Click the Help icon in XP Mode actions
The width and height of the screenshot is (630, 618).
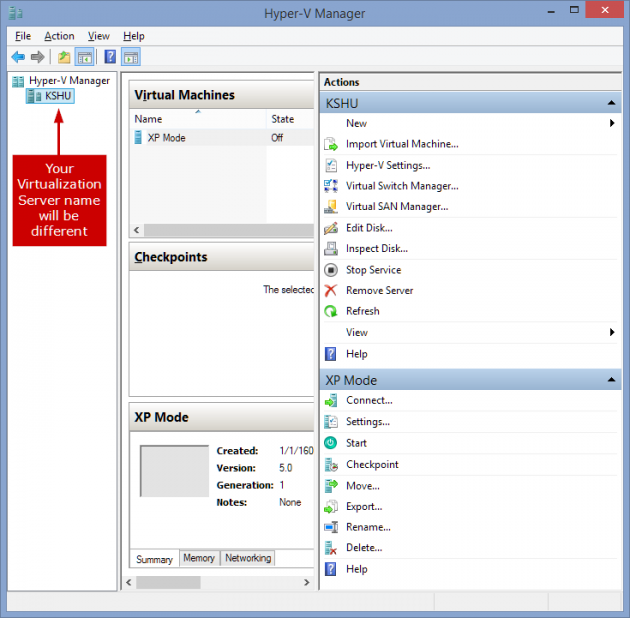pyautogui.click(x=330, y=569)
